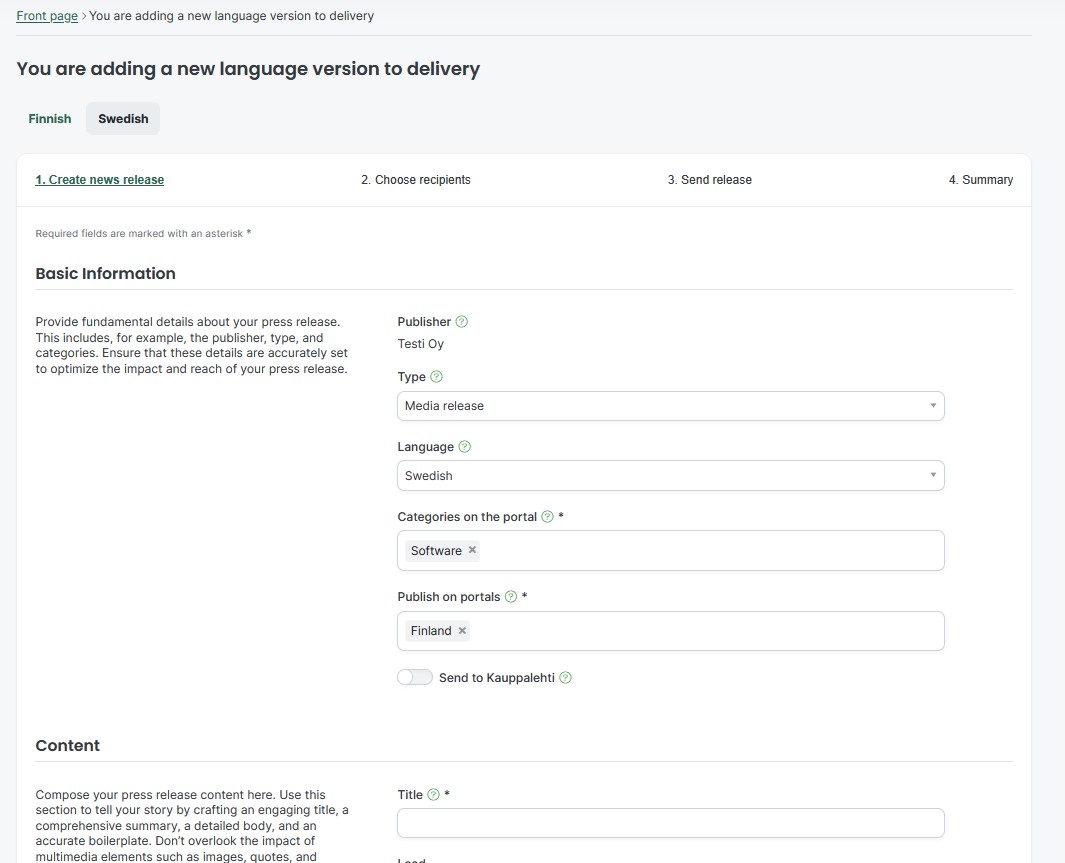1065x863 pixels.
Task: Click inside the Categories on the portal field
Action: pos(670,551)
